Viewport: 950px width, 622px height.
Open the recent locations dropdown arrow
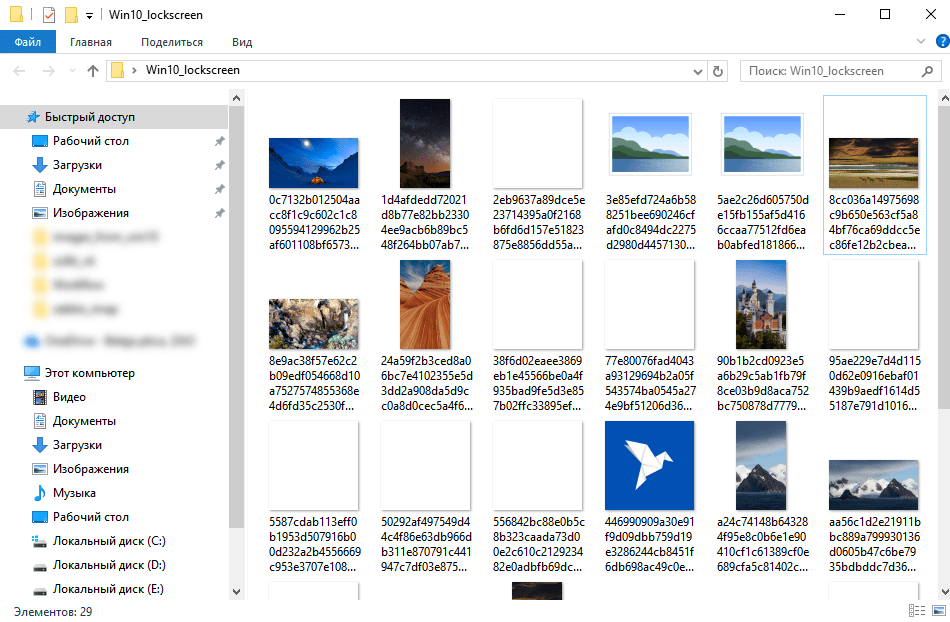(70, 71)
